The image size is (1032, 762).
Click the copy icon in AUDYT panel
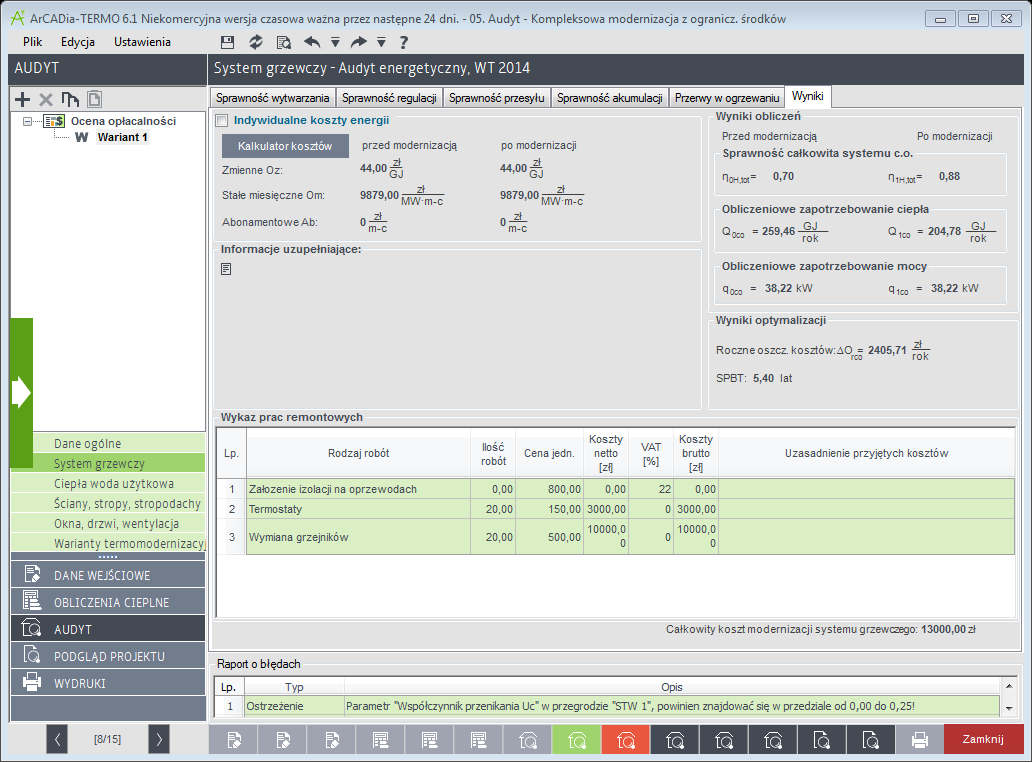70,99
